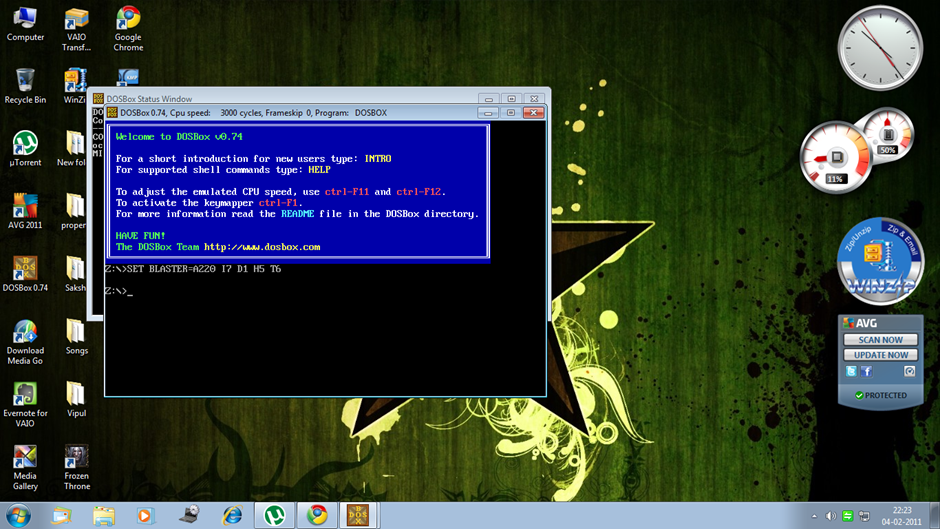This screenshot has width=940, height=529.
Task: Close the DOSBox 0.74 emulator window
Action: pos(533,113)
